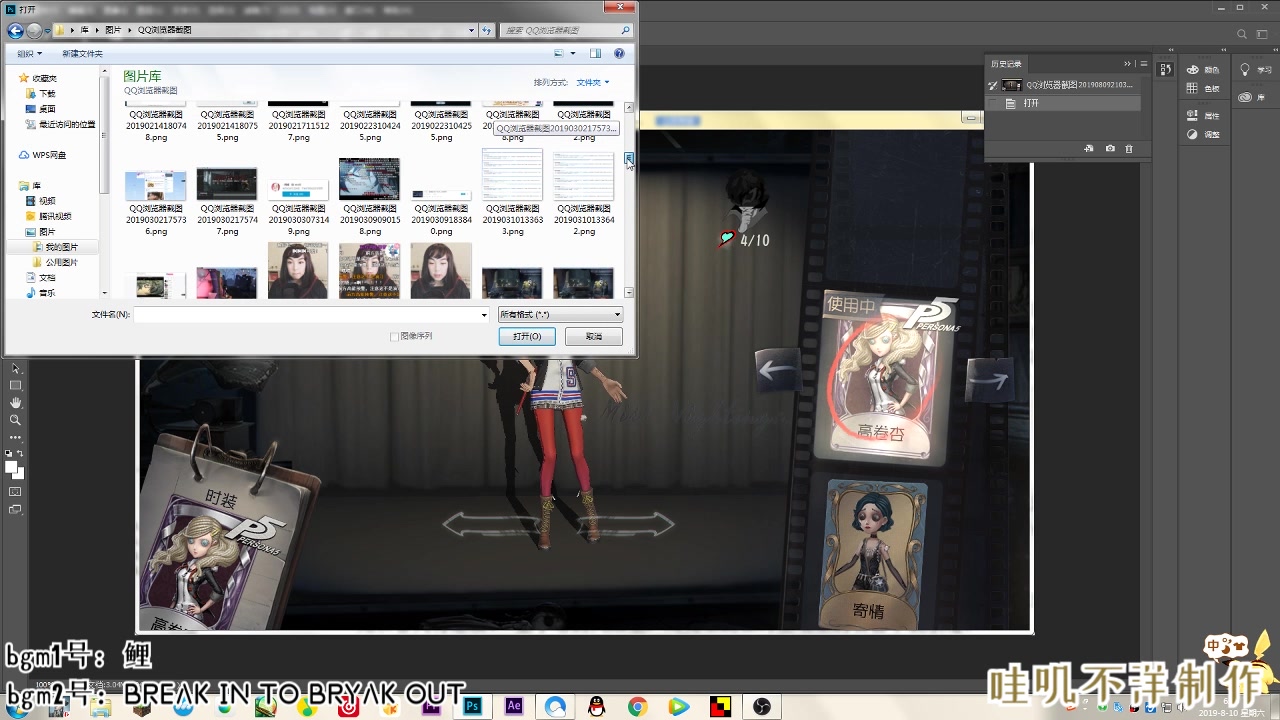The width and height of the screenshot is (1280, 720).
Task: Select the Zoom tool in Photoshop toolbar
Action: coord(15,420)
